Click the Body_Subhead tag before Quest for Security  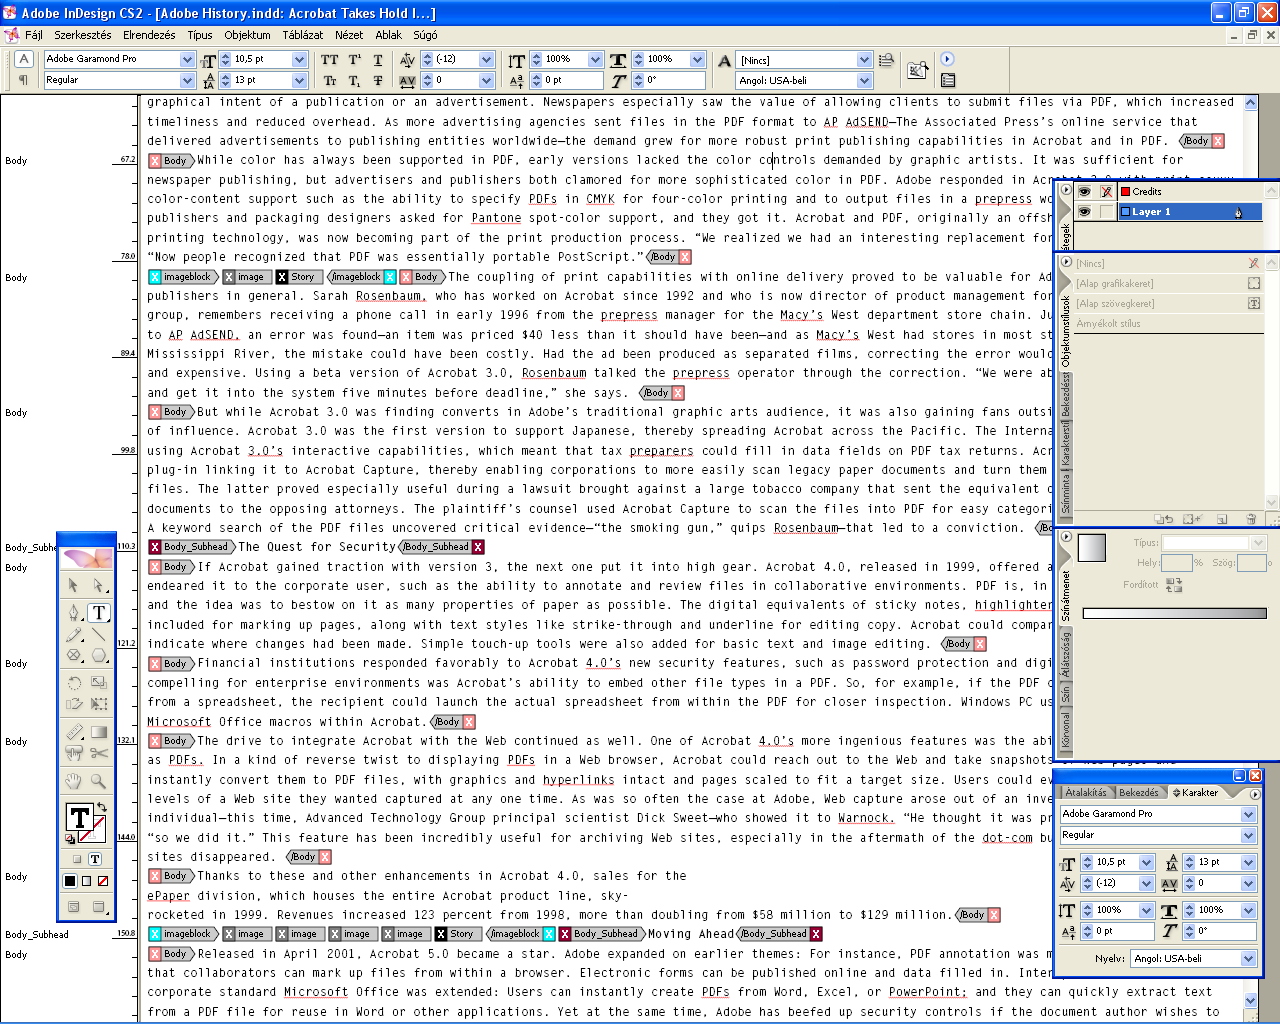(190, 547)
